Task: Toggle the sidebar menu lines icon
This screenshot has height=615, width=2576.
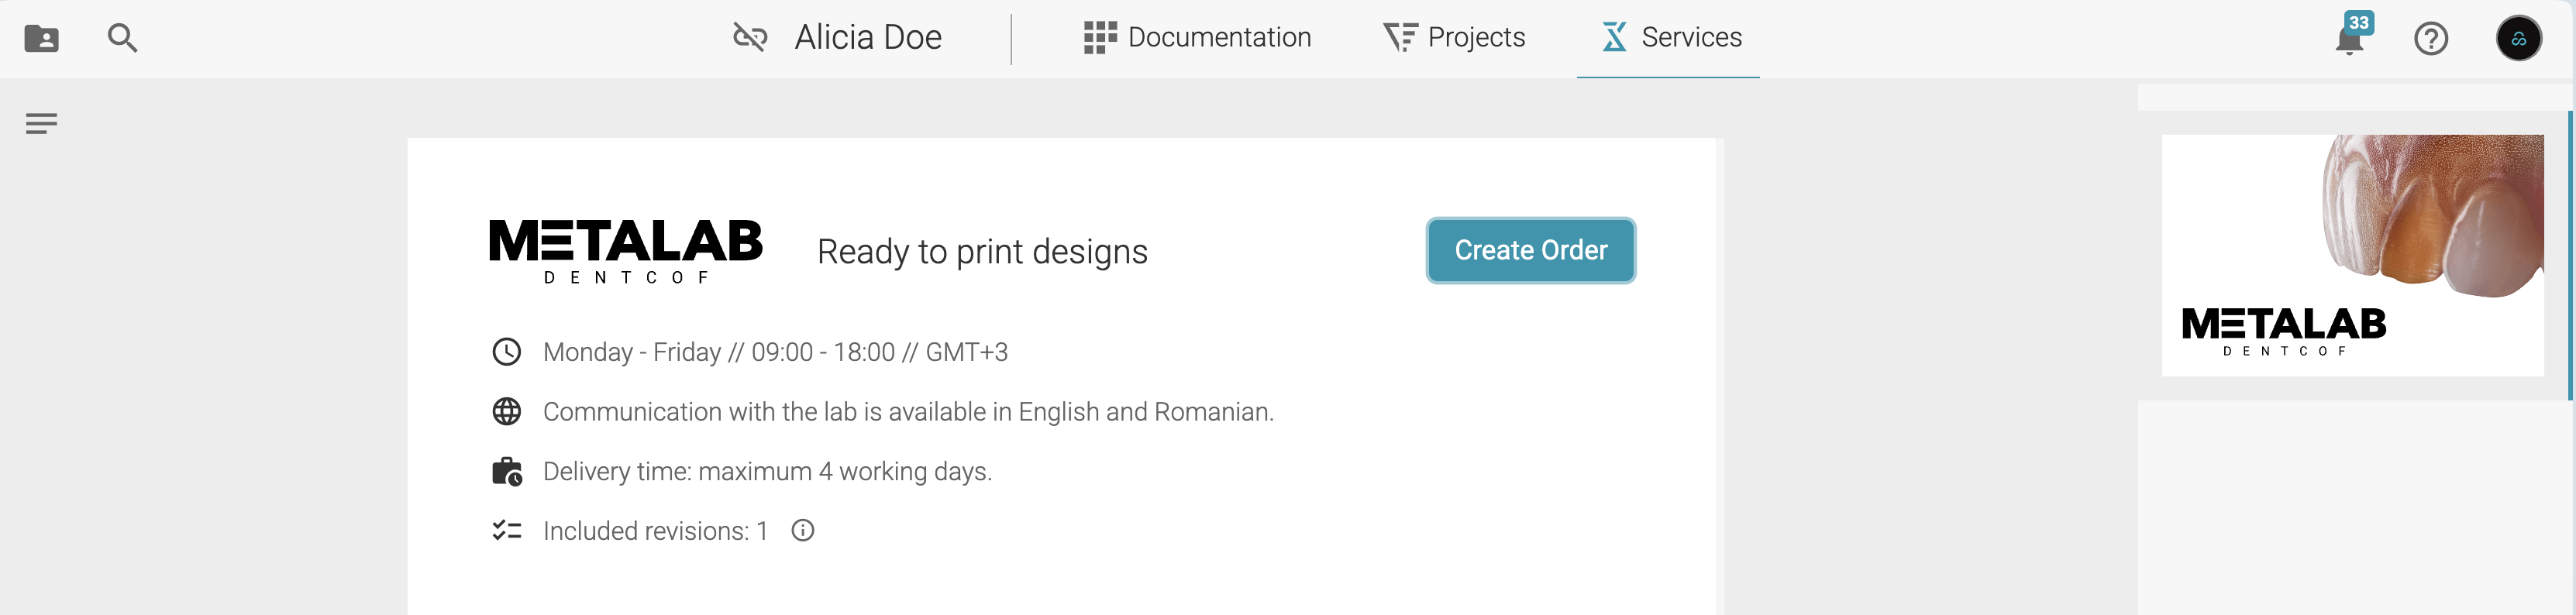Action: coord(41,123)
